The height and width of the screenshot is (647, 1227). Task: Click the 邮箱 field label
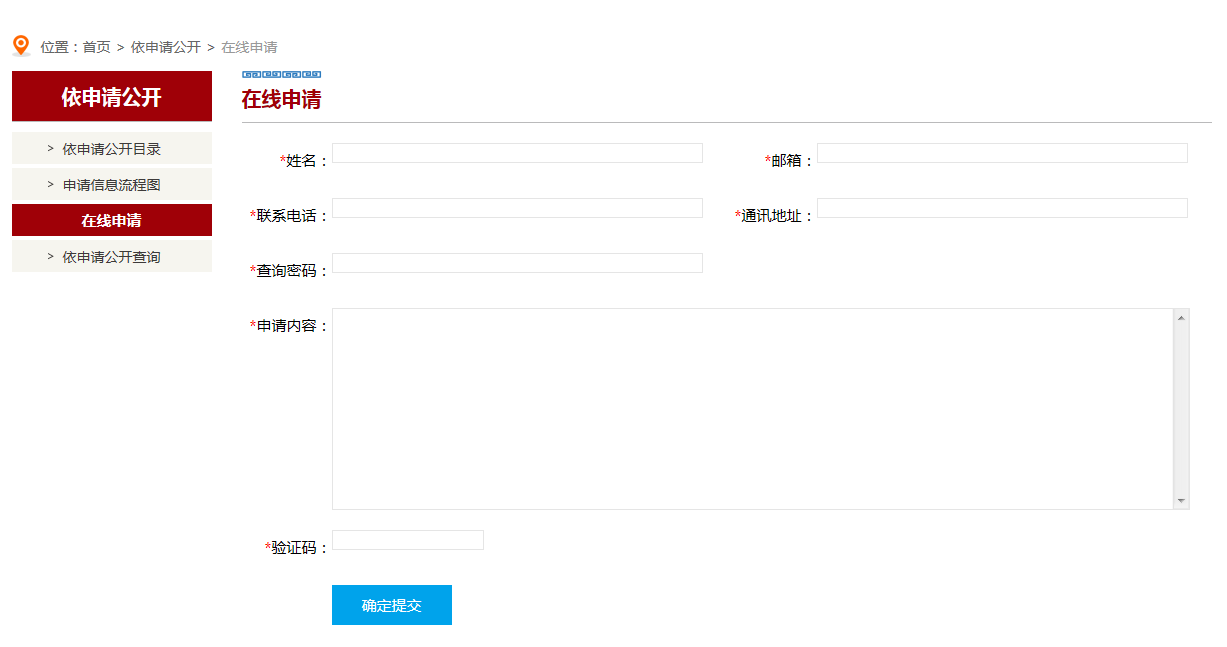tap(789, 161)
